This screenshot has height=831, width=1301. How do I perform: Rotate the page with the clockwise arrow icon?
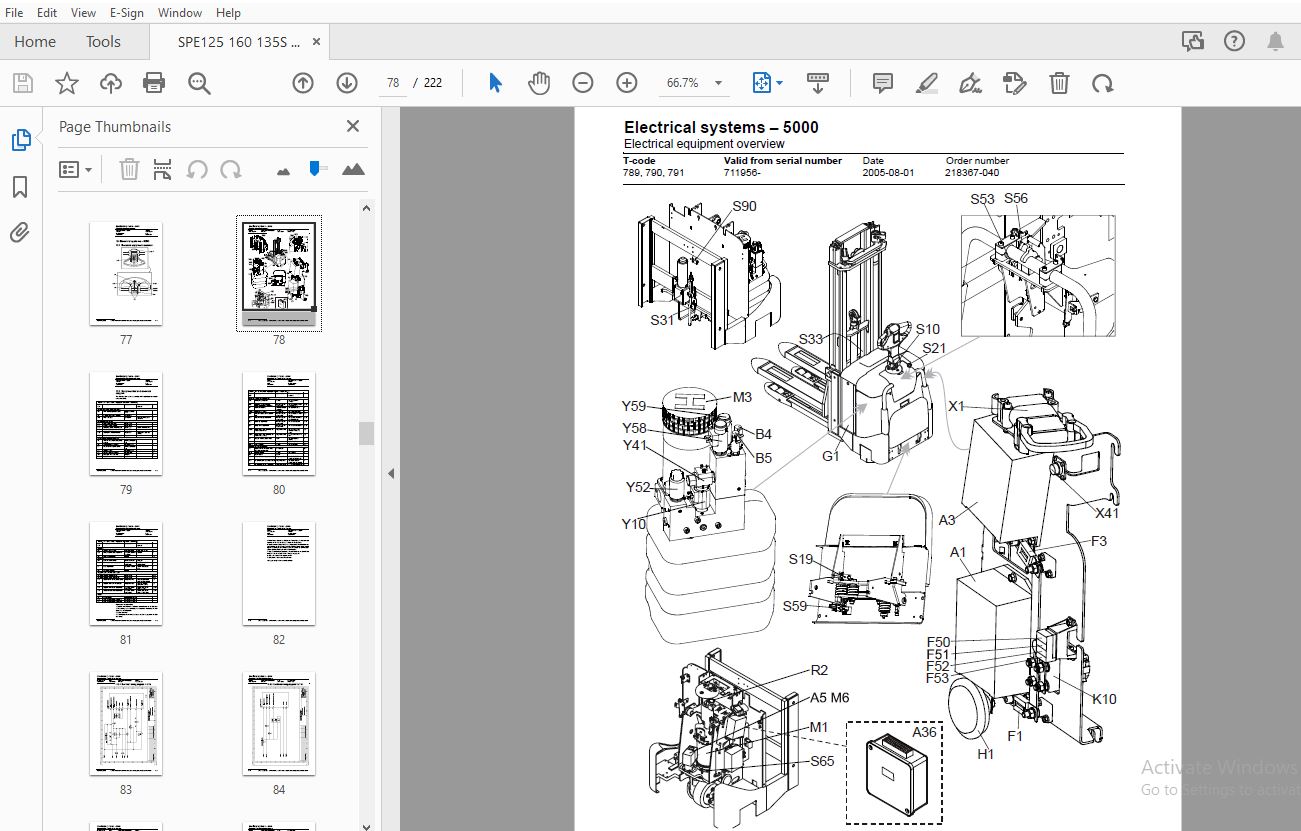coord(1103,83)
